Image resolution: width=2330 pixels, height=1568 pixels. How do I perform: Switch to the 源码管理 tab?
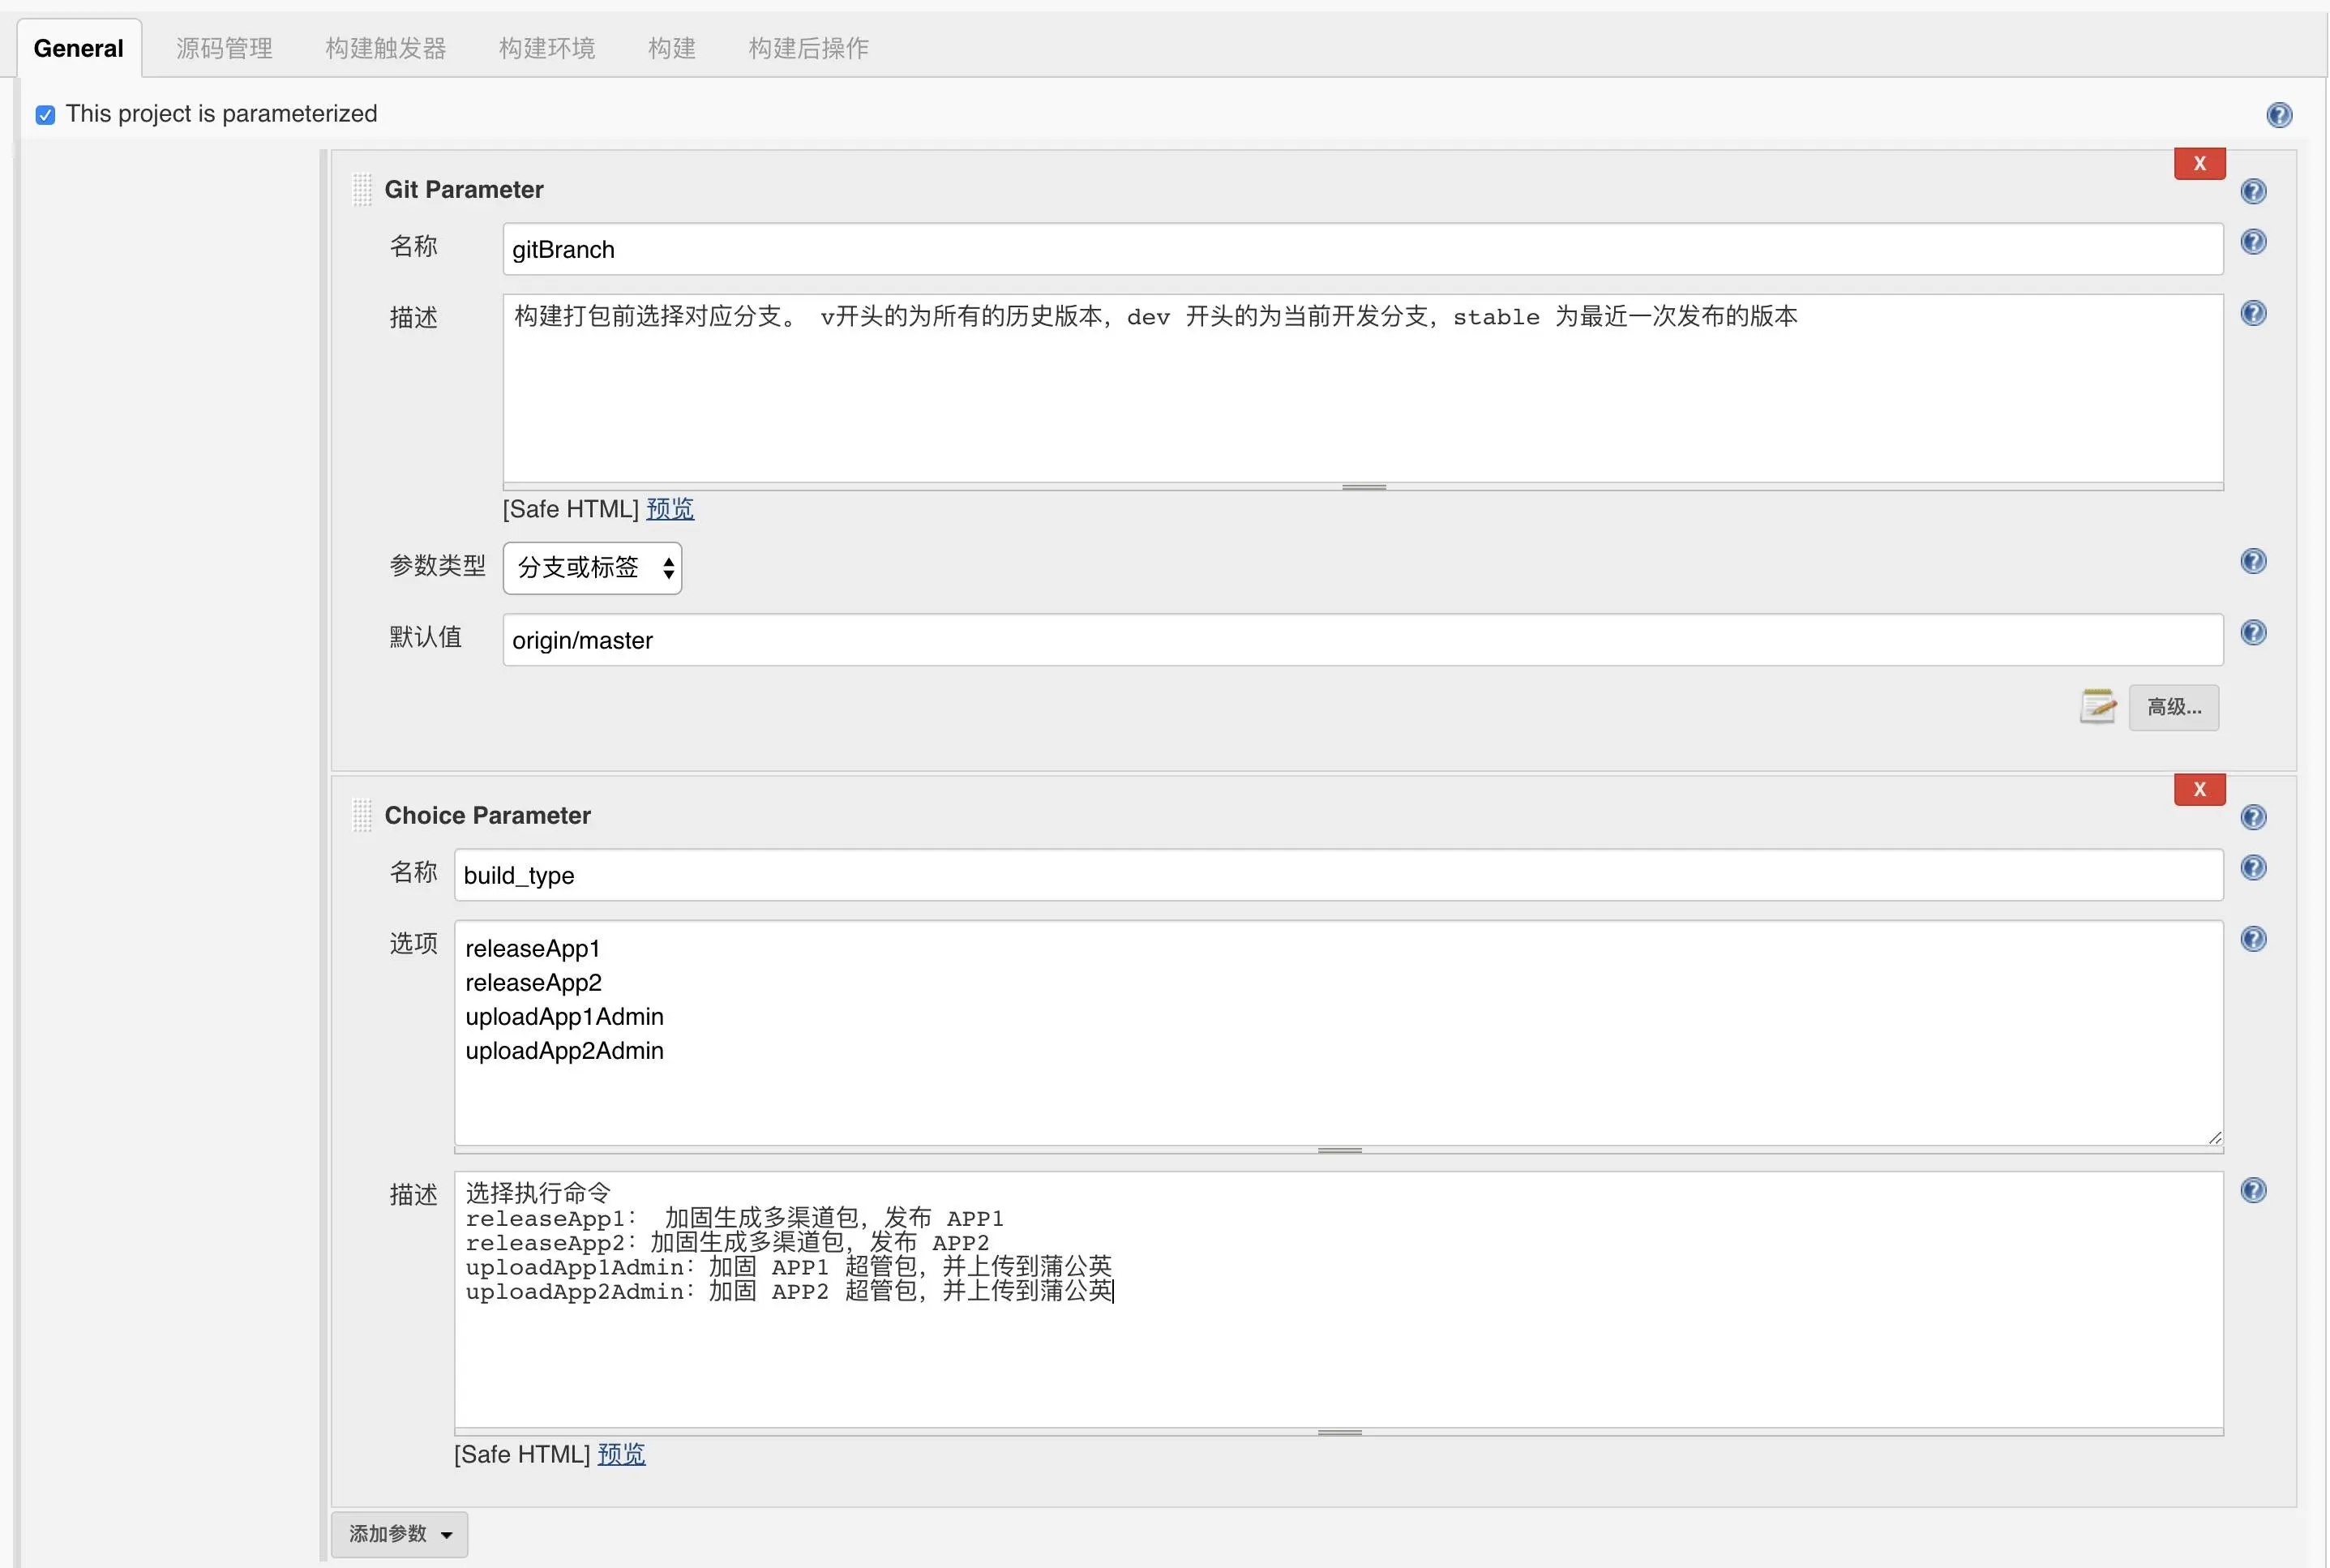point(224,47)
